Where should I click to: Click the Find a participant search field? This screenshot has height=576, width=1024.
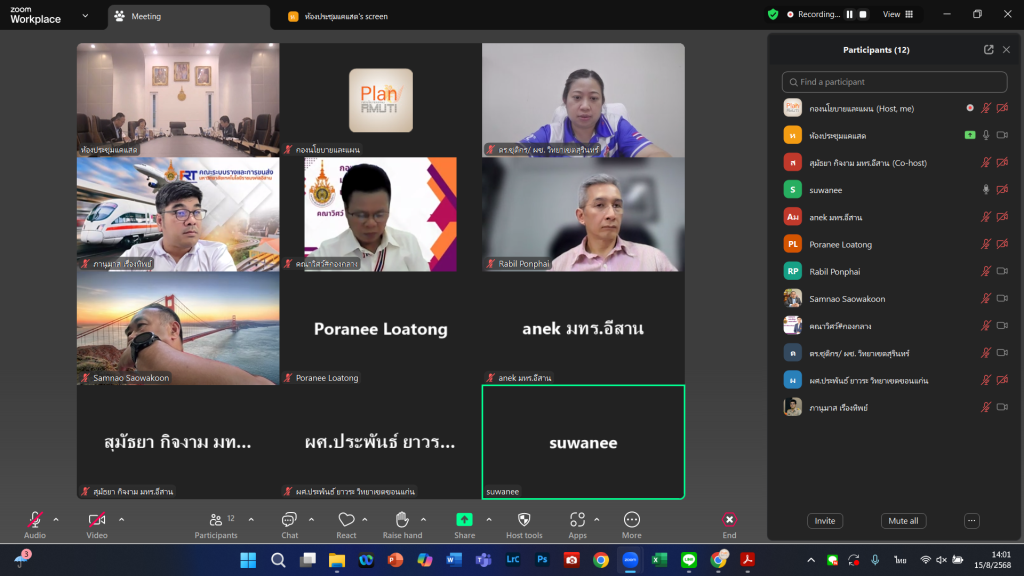[895, 82]
